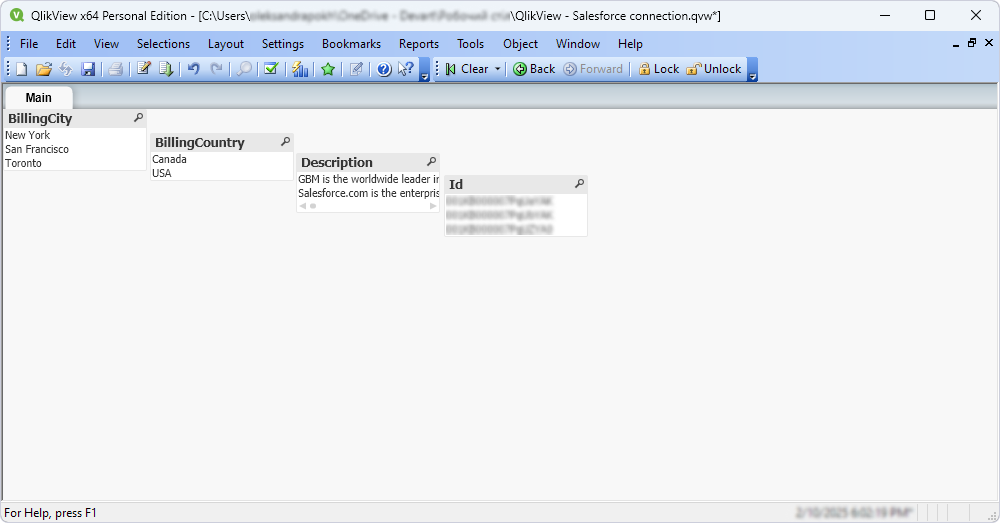Click the Notes pencil icon
This screenshot has height=523, width=1000.
[x=357, y=69]
